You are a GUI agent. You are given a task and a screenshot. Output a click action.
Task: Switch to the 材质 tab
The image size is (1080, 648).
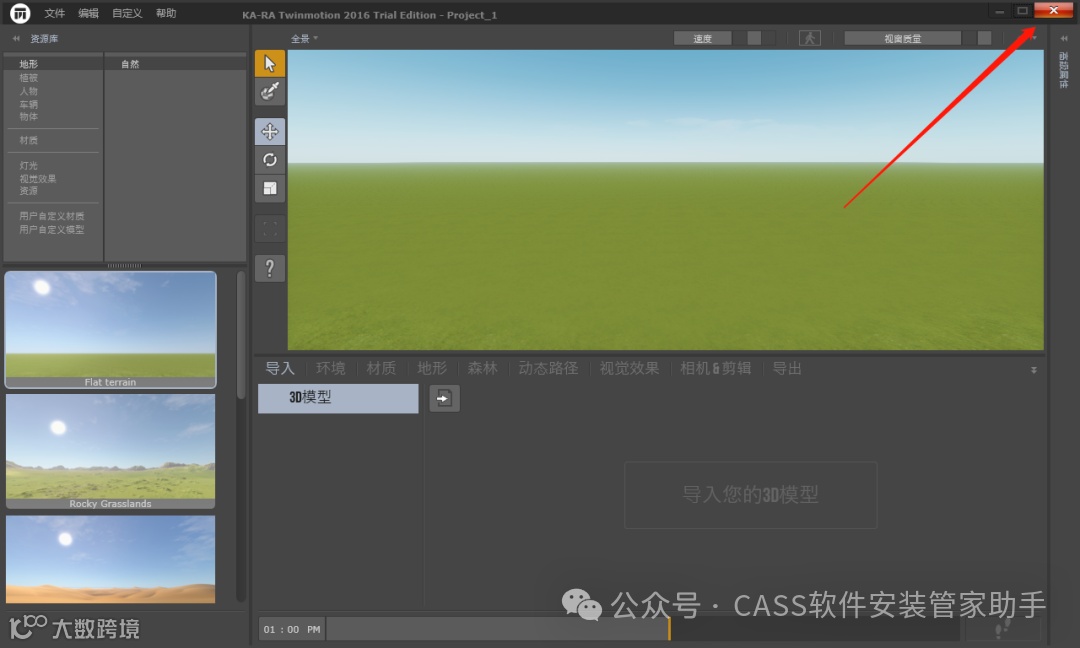click(x=381, y=368)
